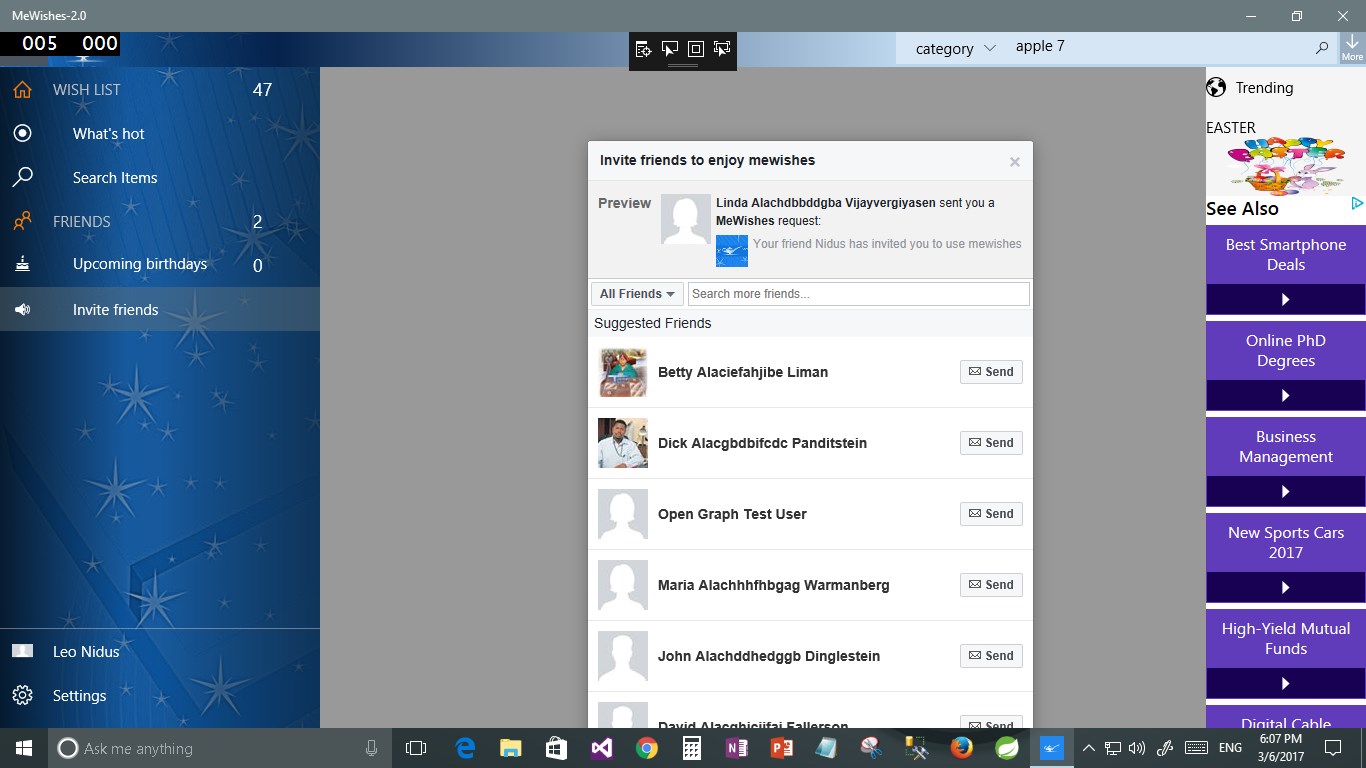Click the Trending globe icon

1216,87
